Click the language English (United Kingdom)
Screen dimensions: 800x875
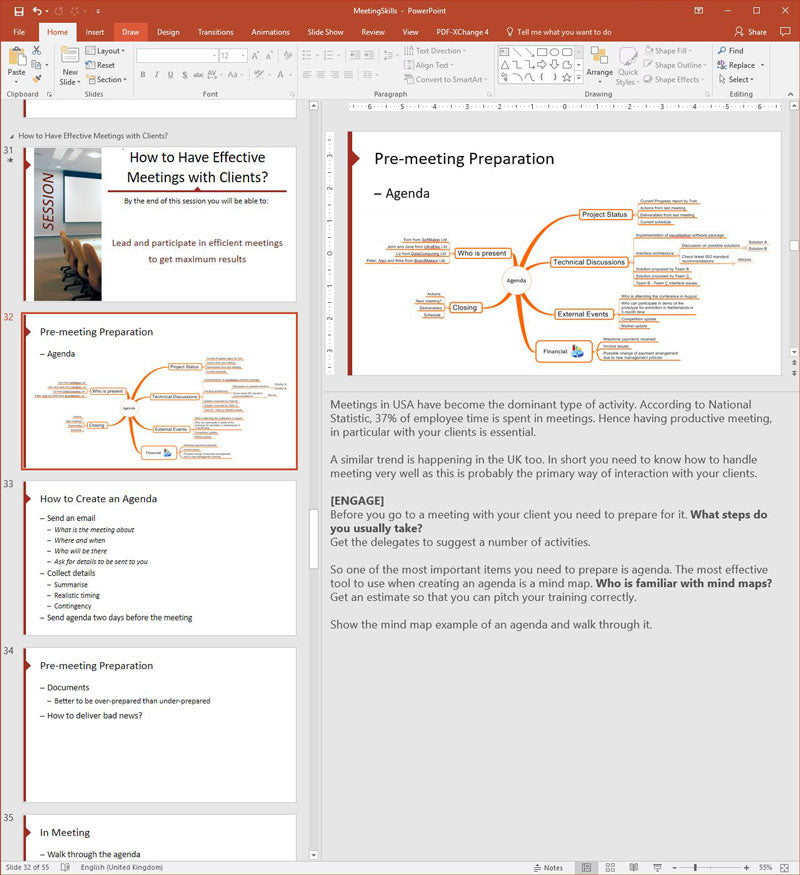[x=122, y=867]
